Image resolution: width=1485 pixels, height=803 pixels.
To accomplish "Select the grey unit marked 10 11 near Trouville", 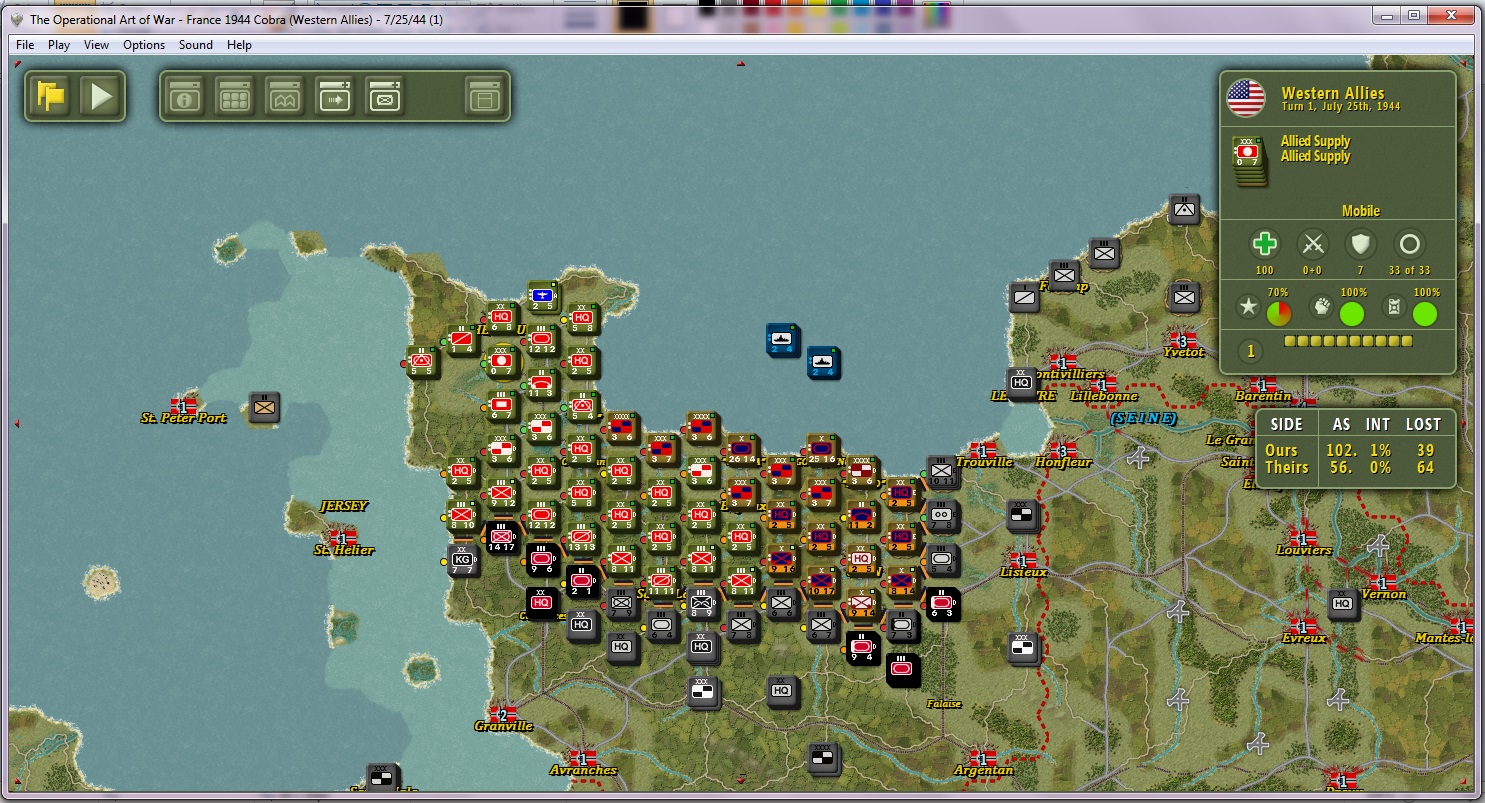I will click(x=942, y=471).
